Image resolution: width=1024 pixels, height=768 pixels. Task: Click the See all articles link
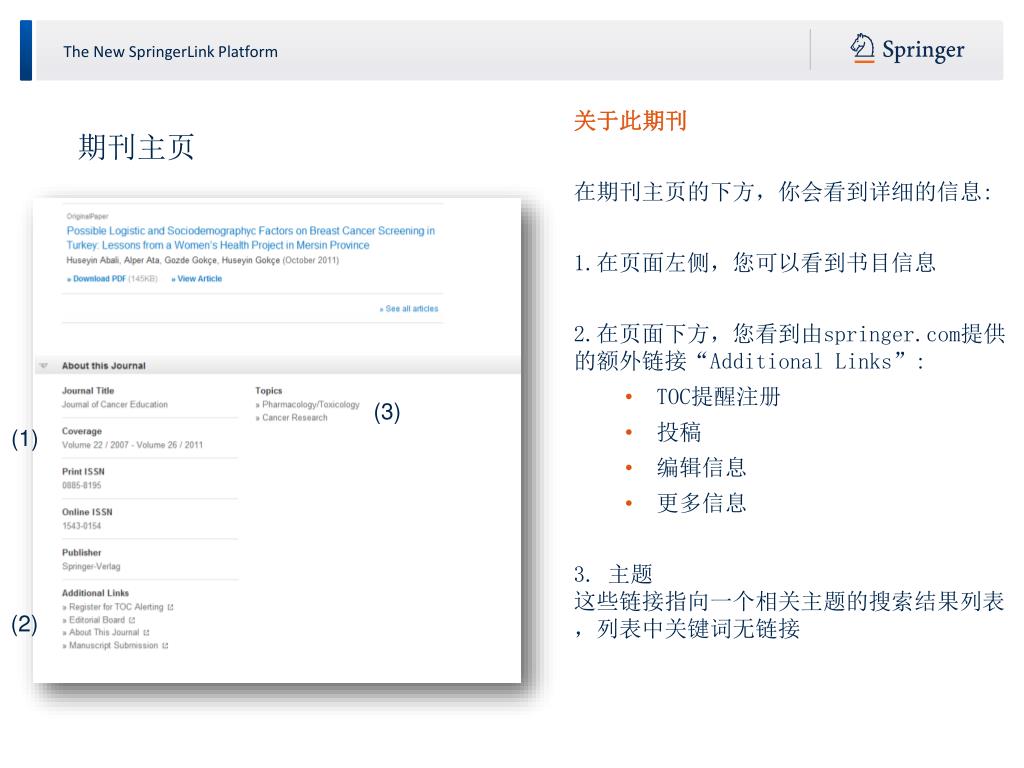pos(409,309)
